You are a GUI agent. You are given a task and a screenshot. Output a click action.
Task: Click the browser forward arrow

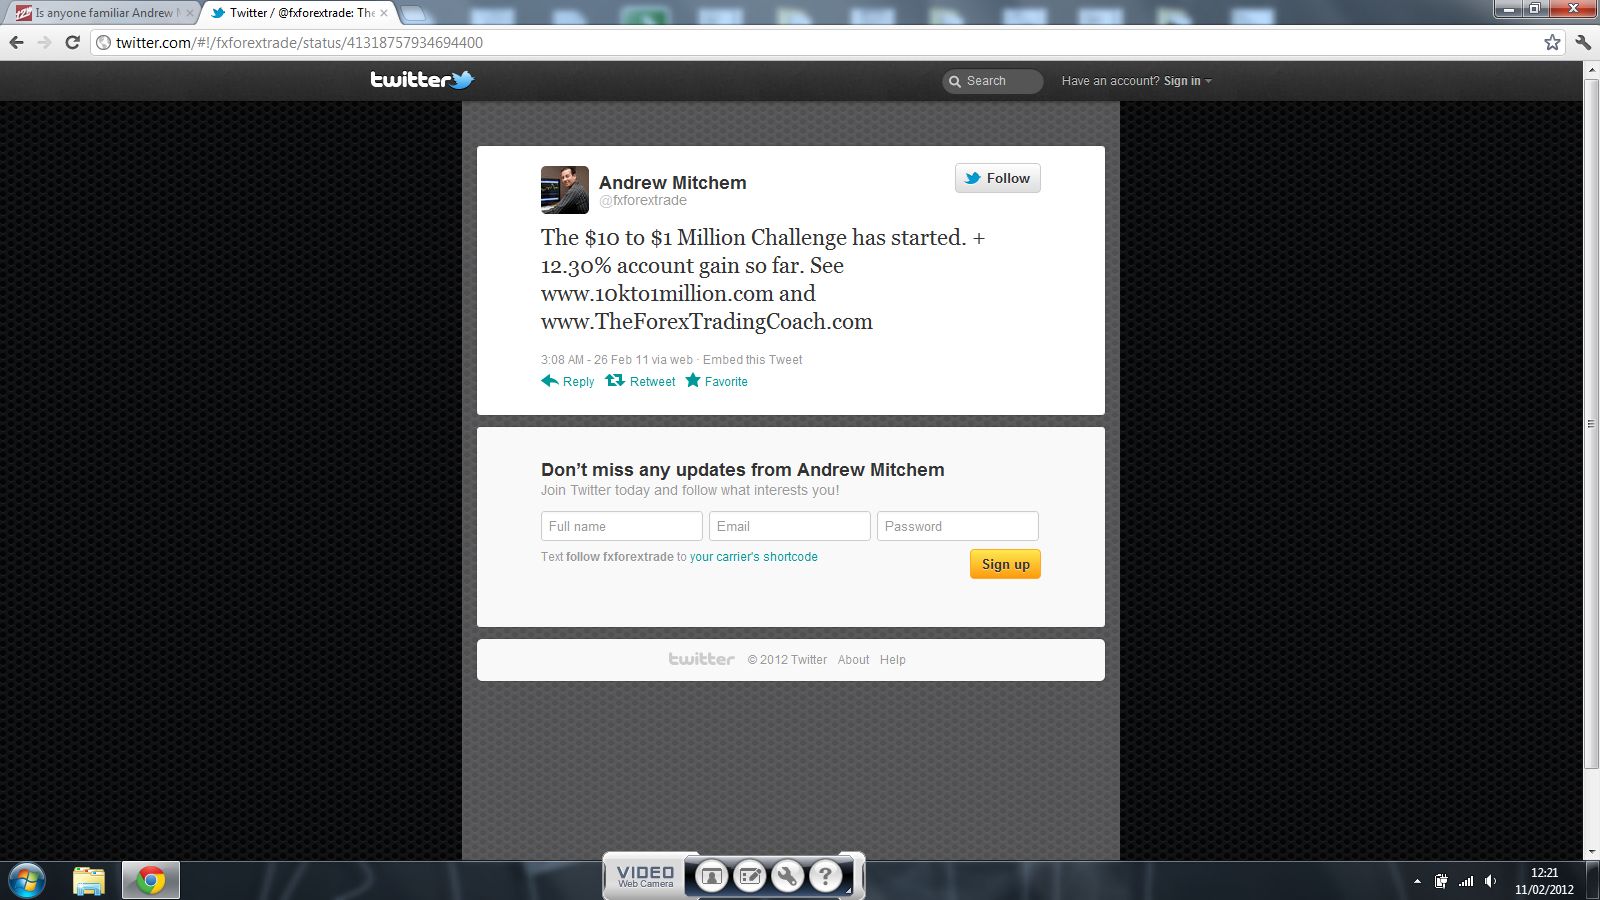44,42
